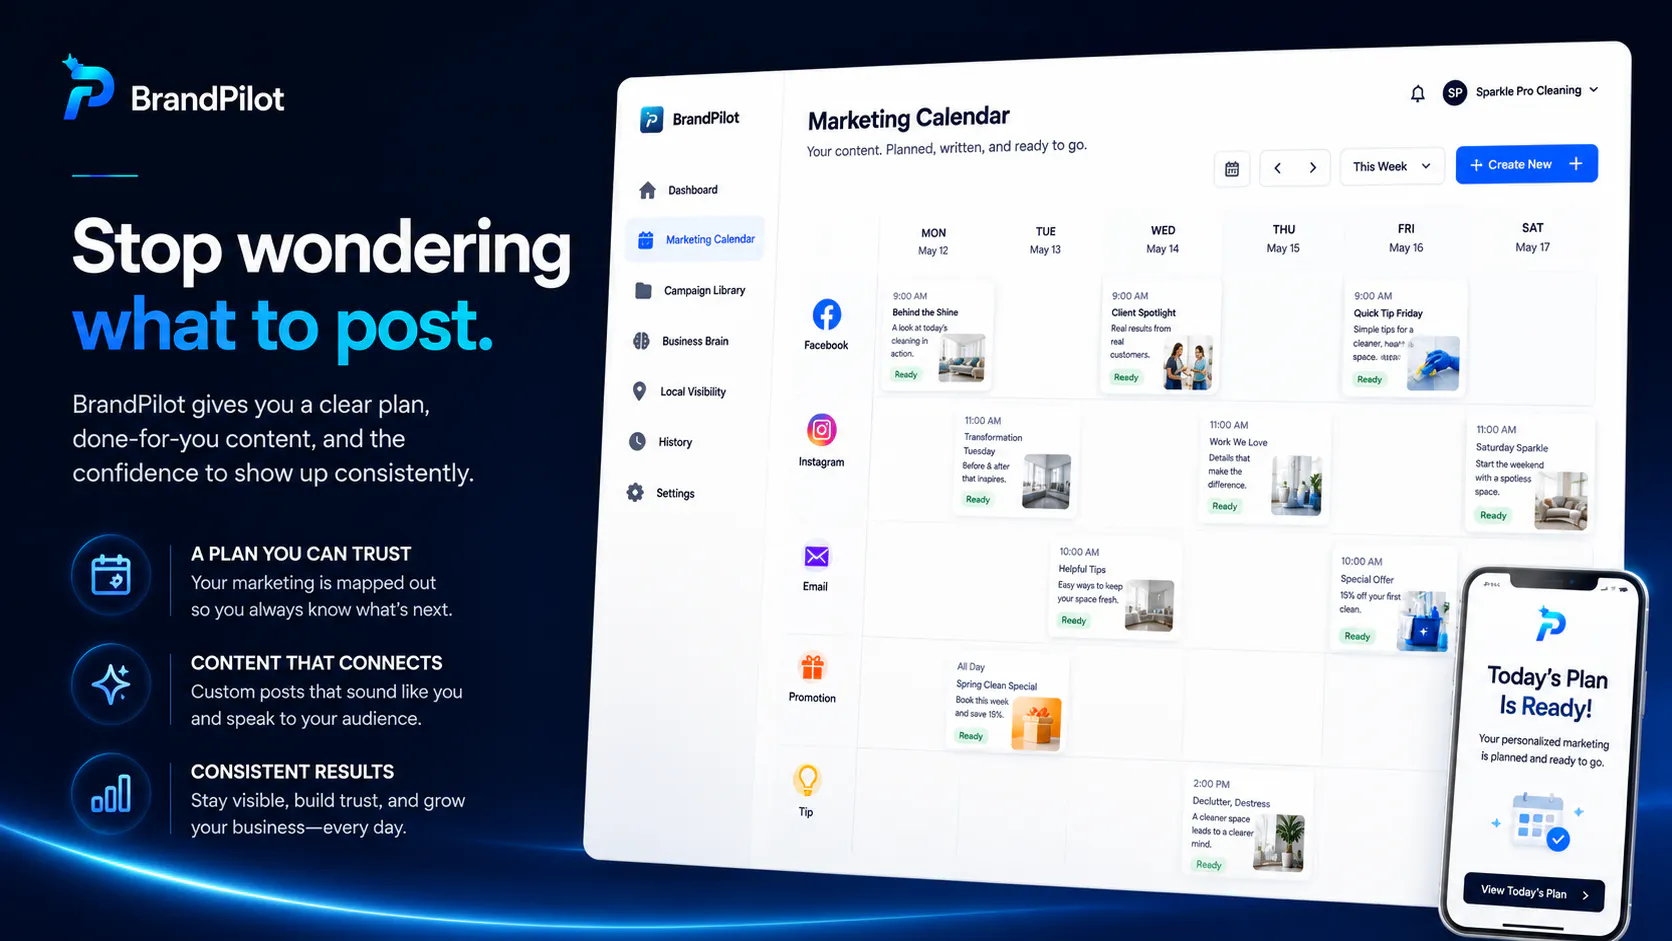Viewport: 1672px width, 941px height.
Task: Click the WED May 14 column header
Action: (x=1162, y=239)
